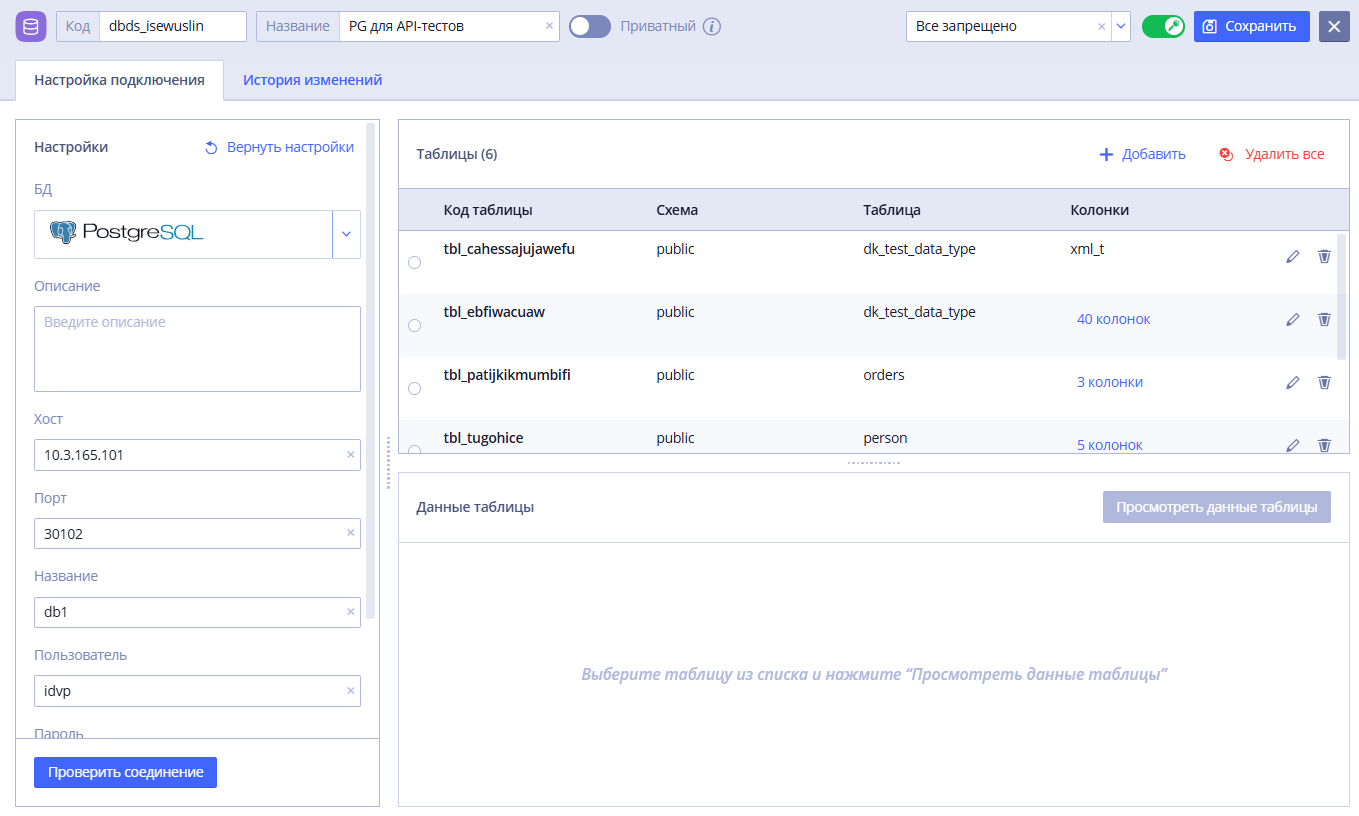Select the tbl_ebfiwacuaw radio button
Screen dimensions: 1359x816
coord(415,325)
